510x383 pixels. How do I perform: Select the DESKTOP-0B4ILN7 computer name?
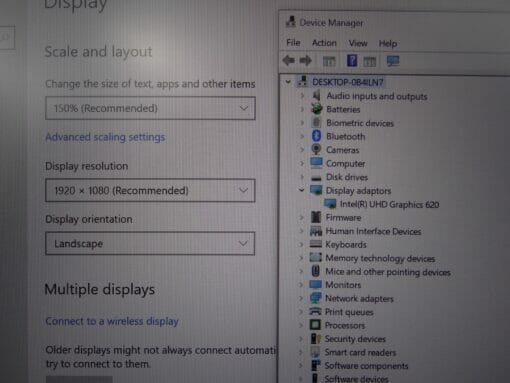pos(348,82)
